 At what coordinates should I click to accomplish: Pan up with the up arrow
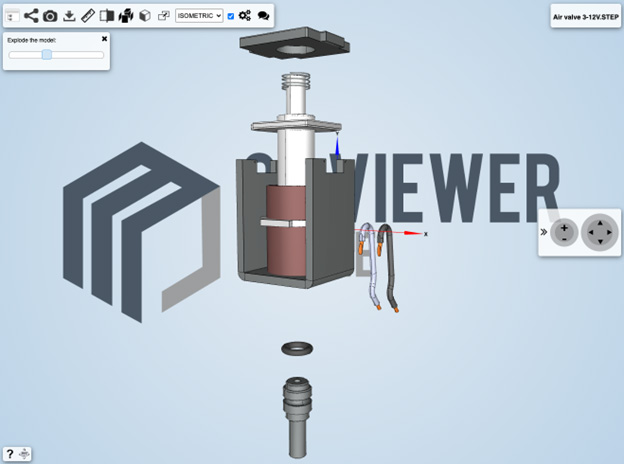coord(600,223)
